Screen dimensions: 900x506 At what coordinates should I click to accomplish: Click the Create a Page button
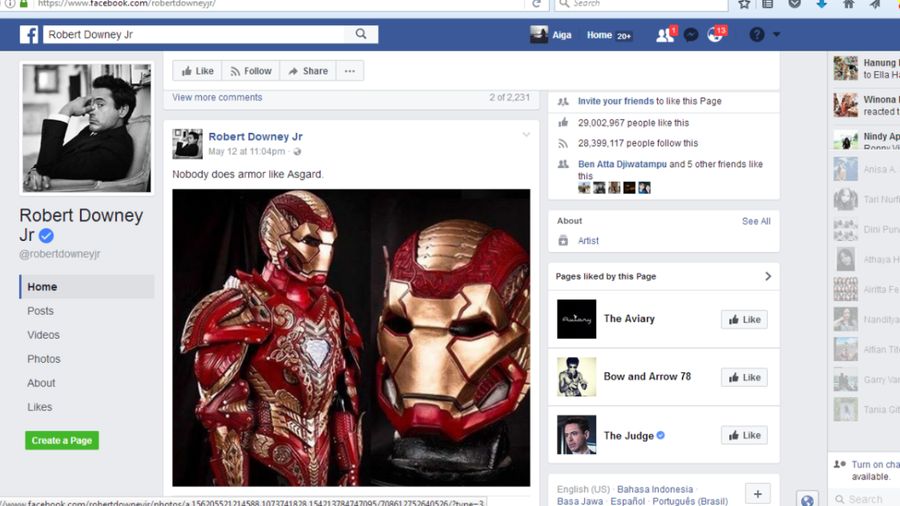click(x=62, y=441)
